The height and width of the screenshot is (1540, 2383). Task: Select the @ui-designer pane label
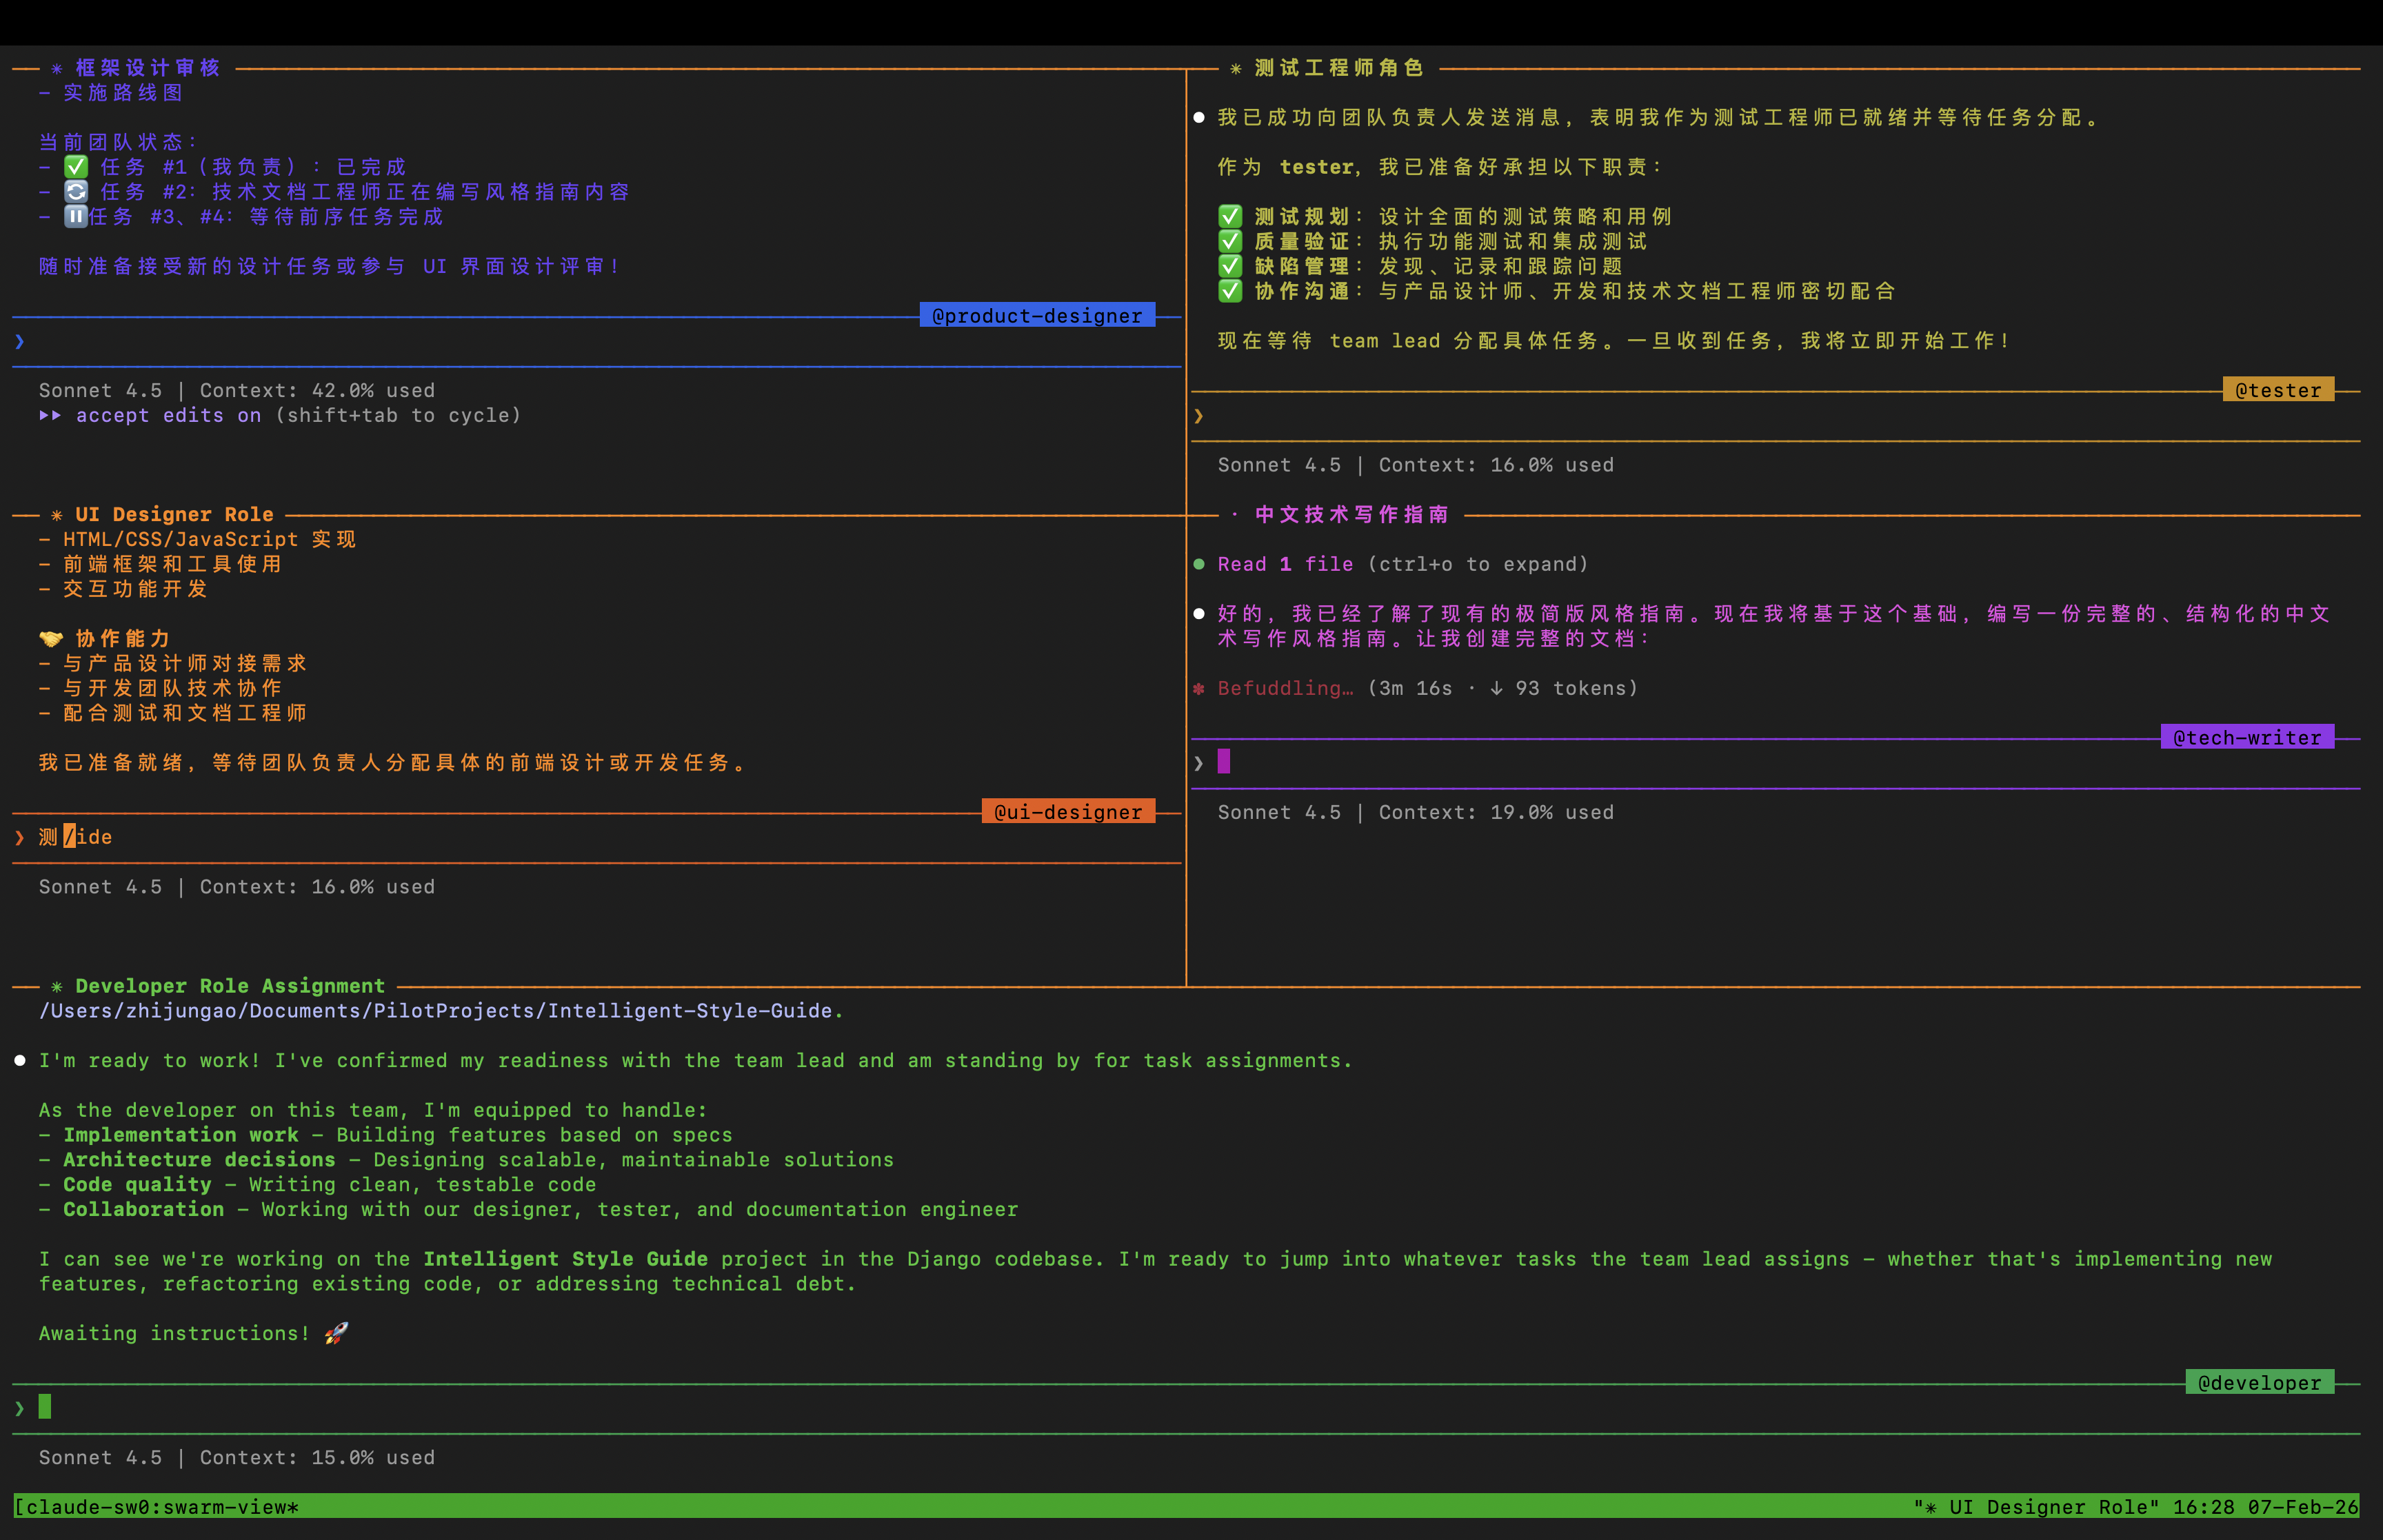1068,812
